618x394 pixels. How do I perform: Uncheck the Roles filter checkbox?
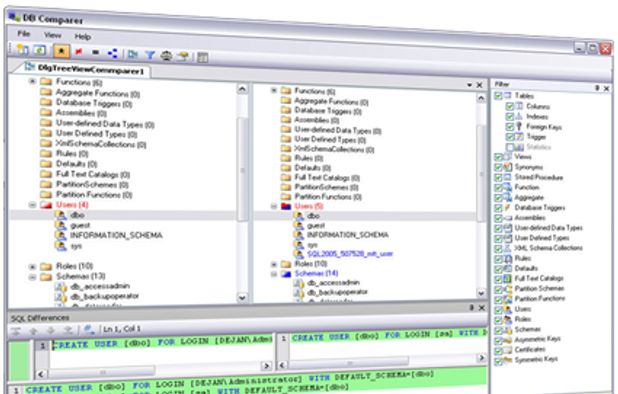tap(499, 320)
